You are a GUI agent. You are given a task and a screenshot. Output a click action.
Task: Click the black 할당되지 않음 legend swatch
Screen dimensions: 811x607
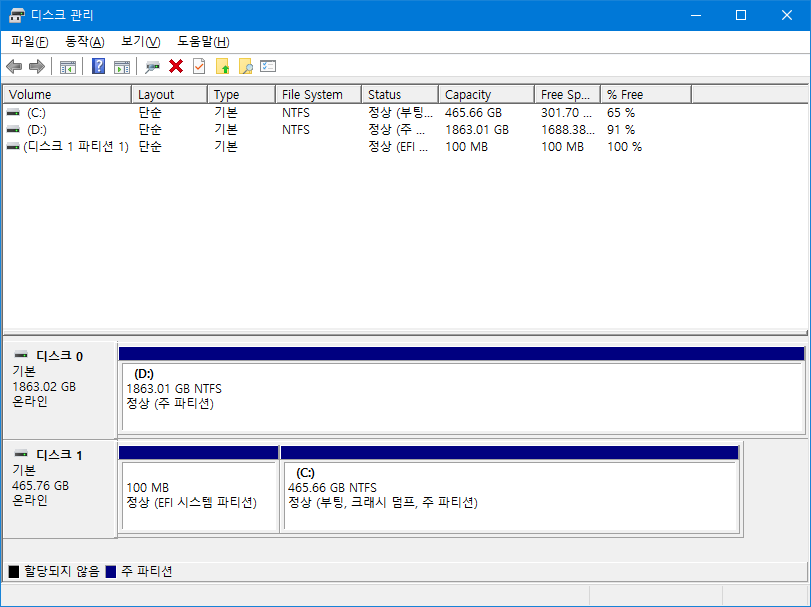point(14,571)
